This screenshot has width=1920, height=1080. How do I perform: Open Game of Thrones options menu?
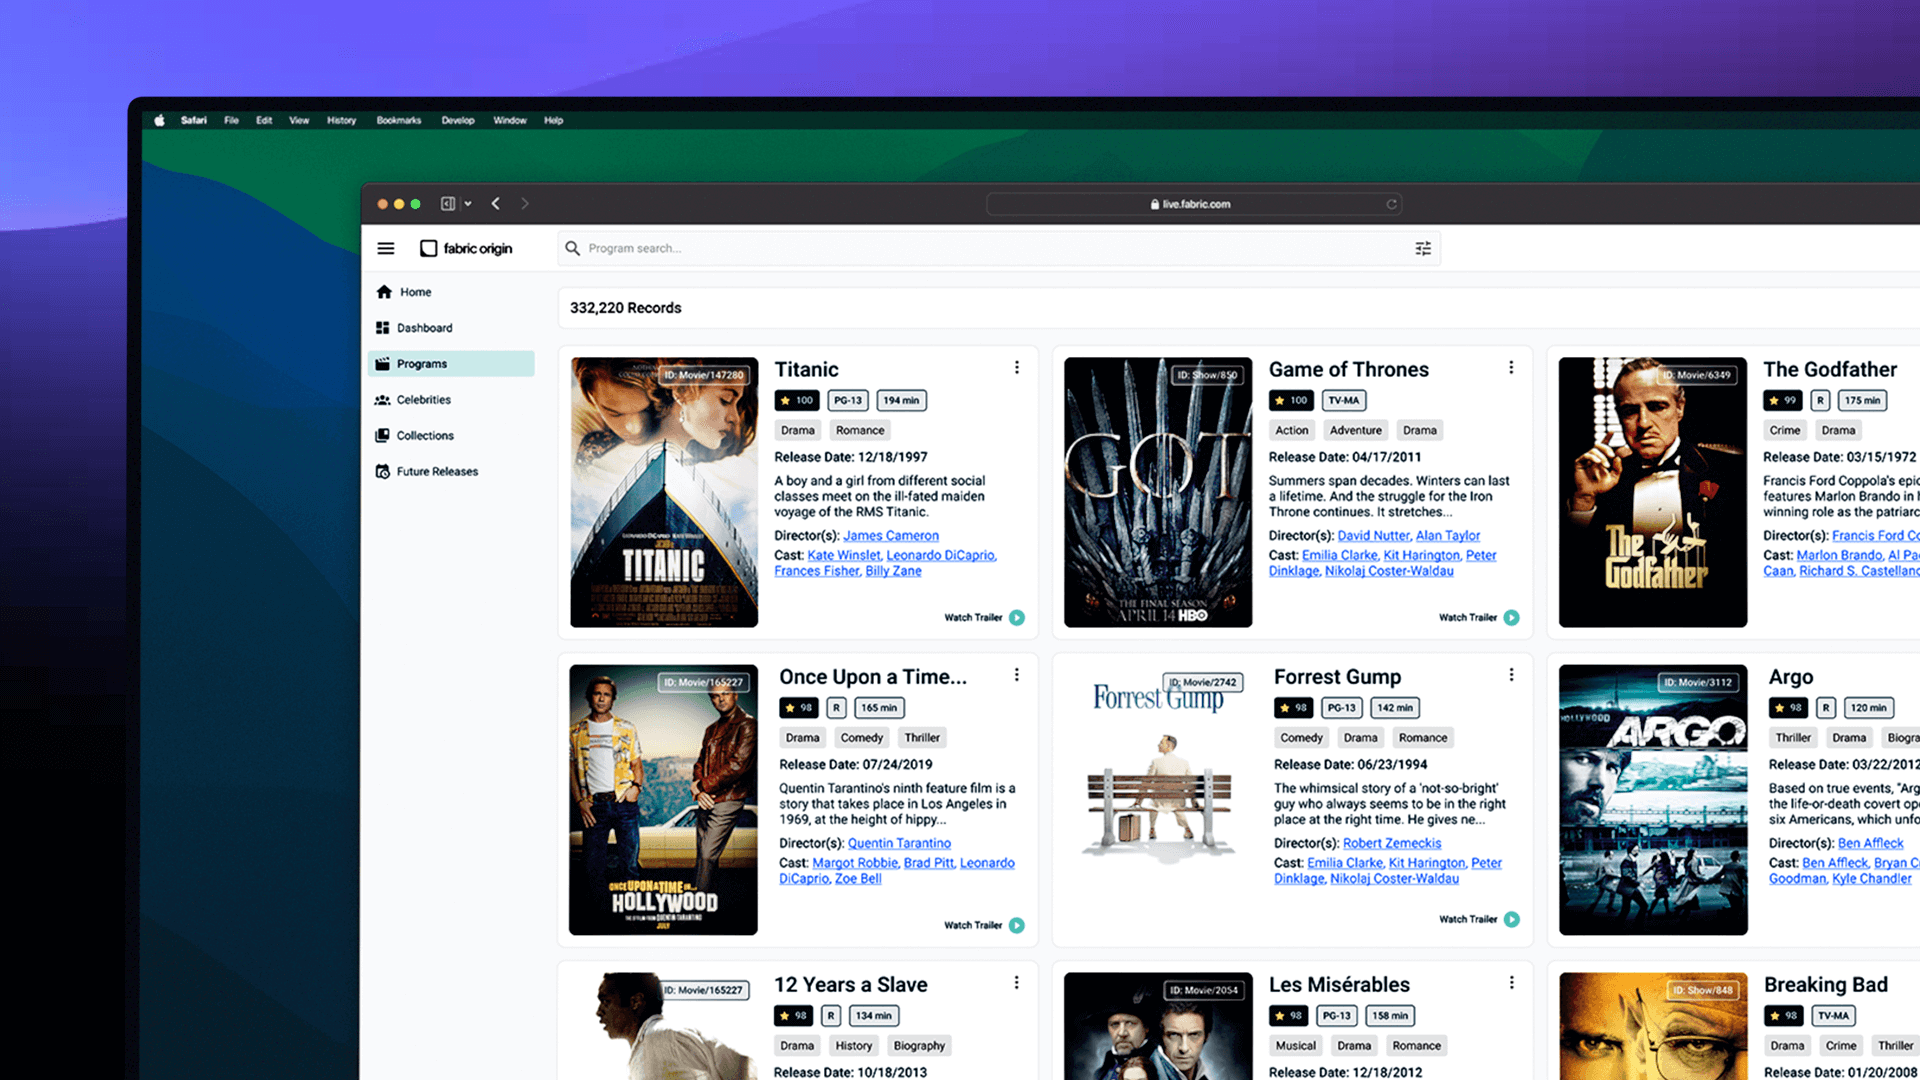point(1511,368)
